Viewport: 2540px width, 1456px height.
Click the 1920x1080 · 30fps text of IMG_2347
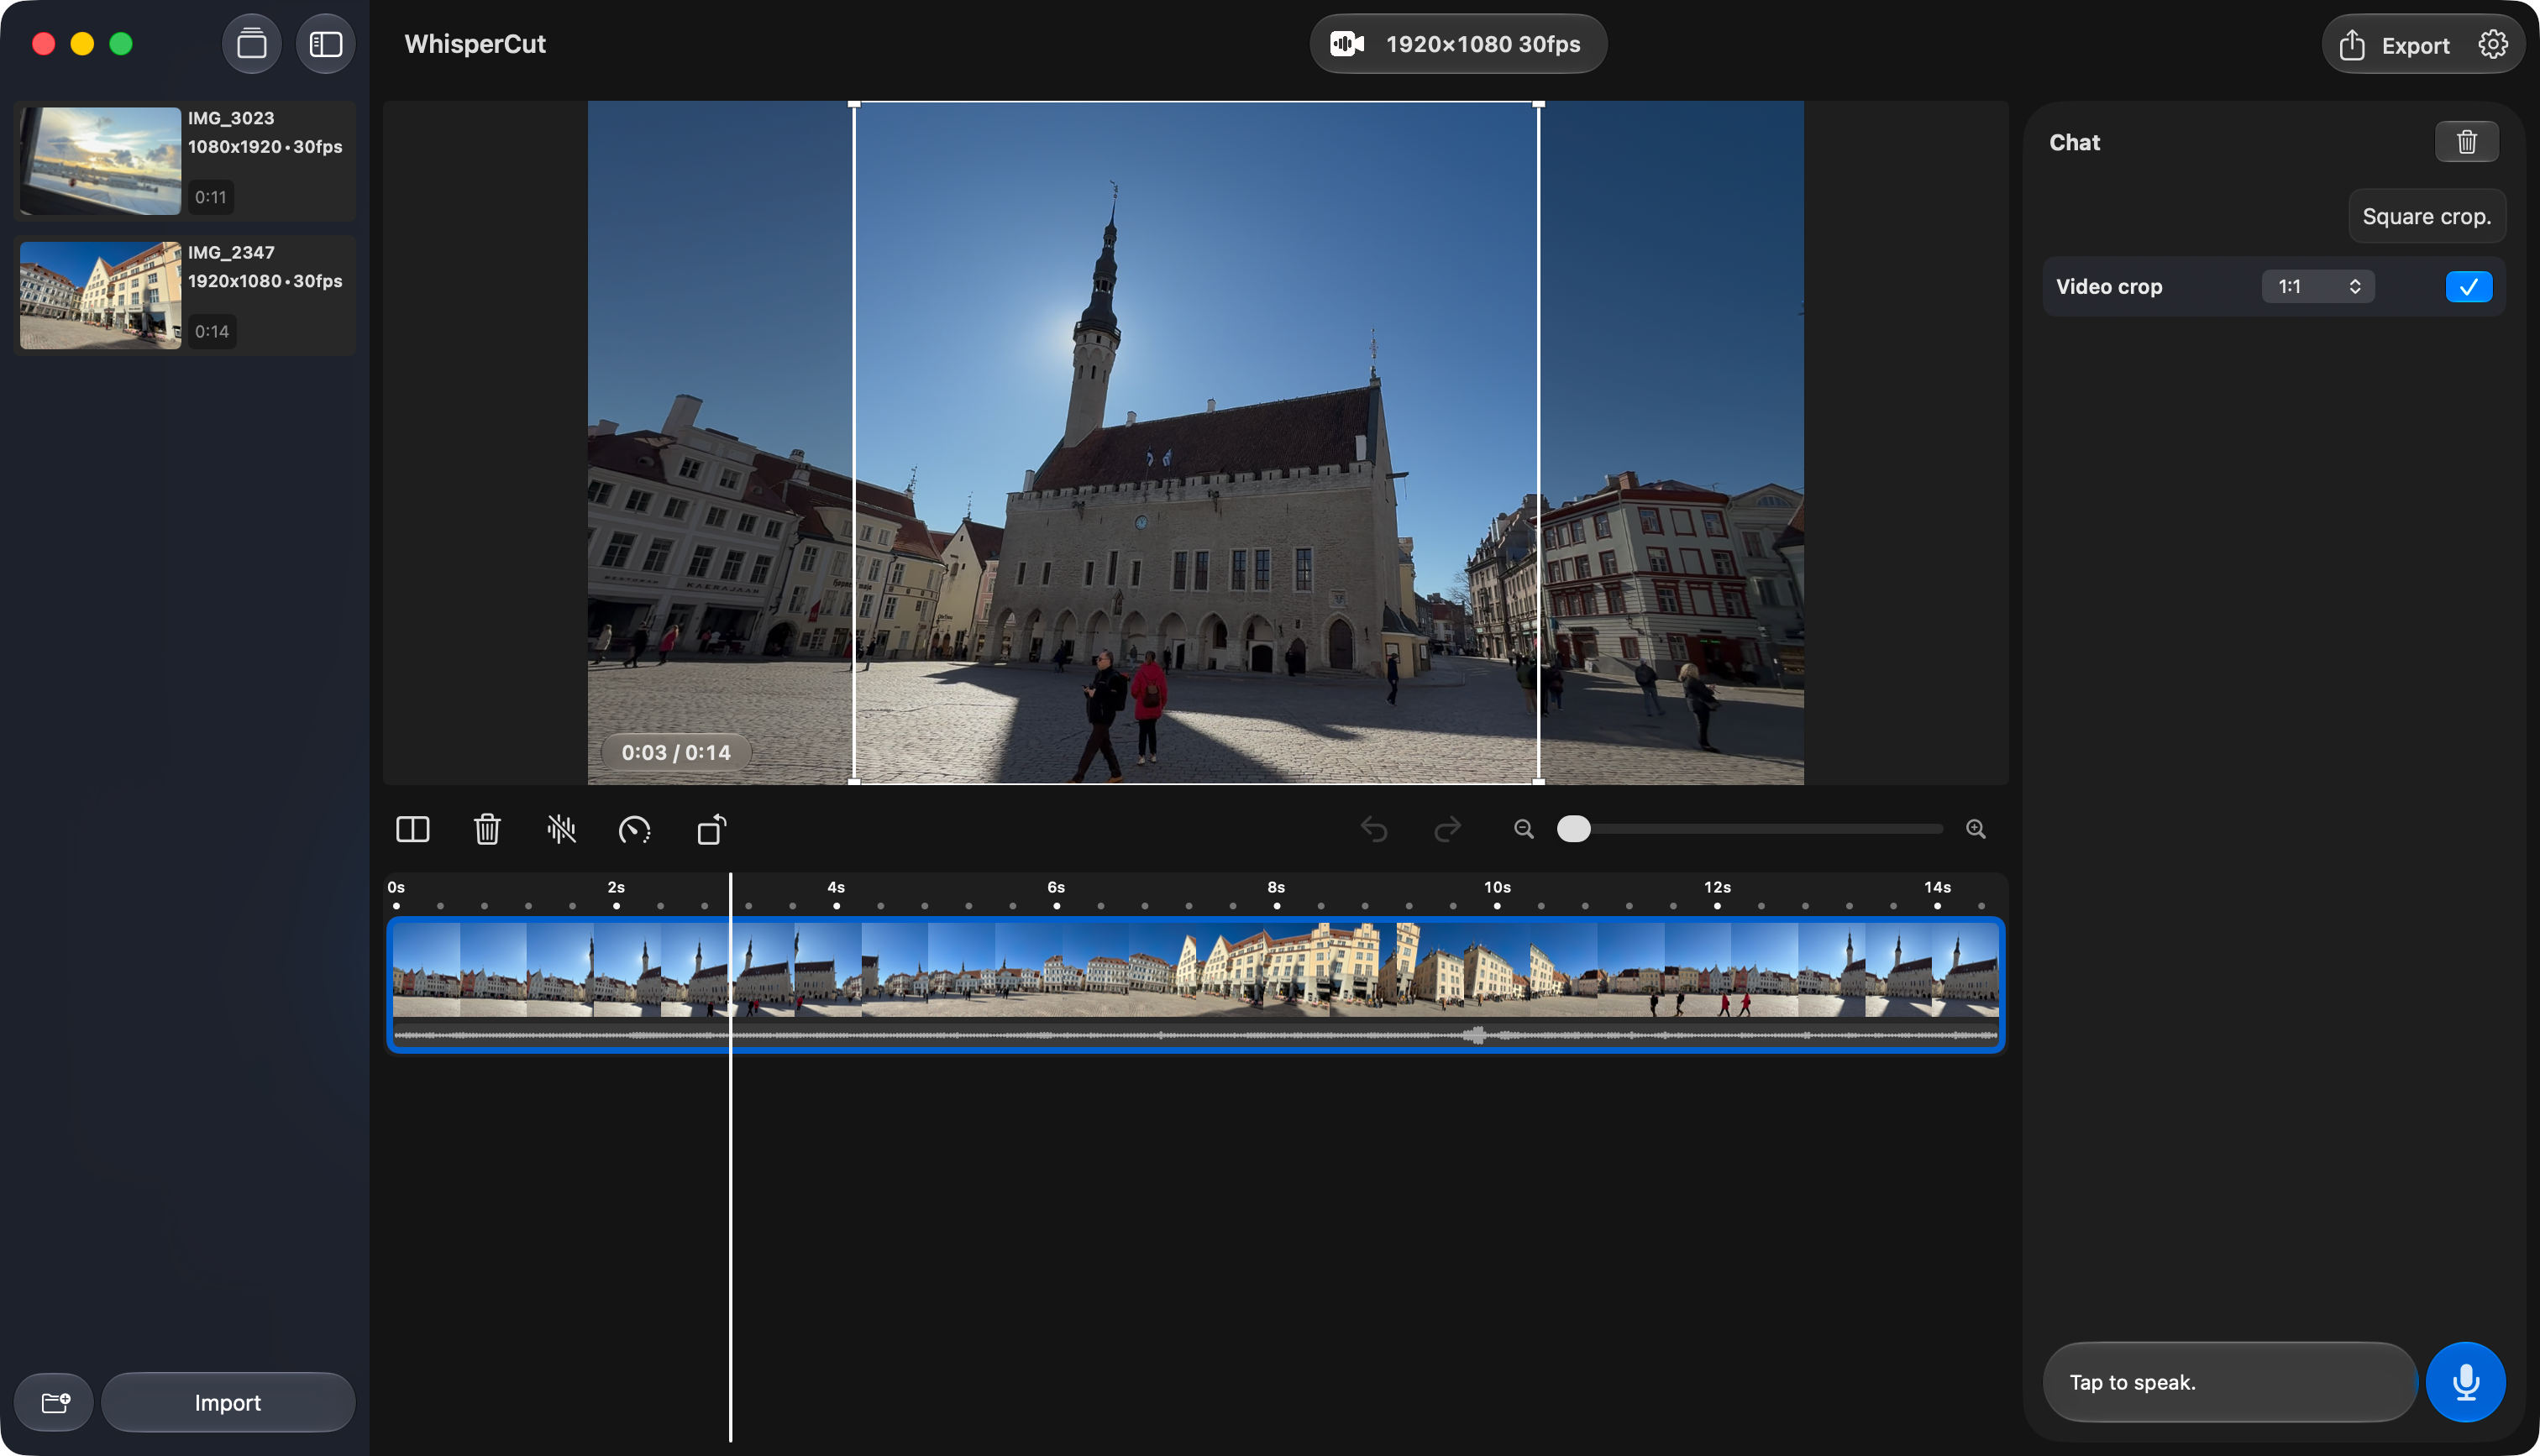click(265, 281)
